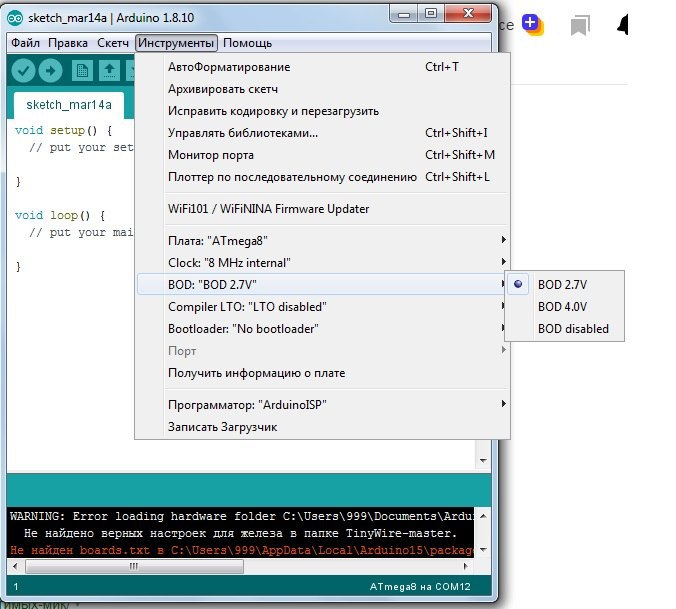676x609 pixels.
Task: Expand the Compiler LTO: "LTO disabled" submenu
Action: click(x=322, y=306)
